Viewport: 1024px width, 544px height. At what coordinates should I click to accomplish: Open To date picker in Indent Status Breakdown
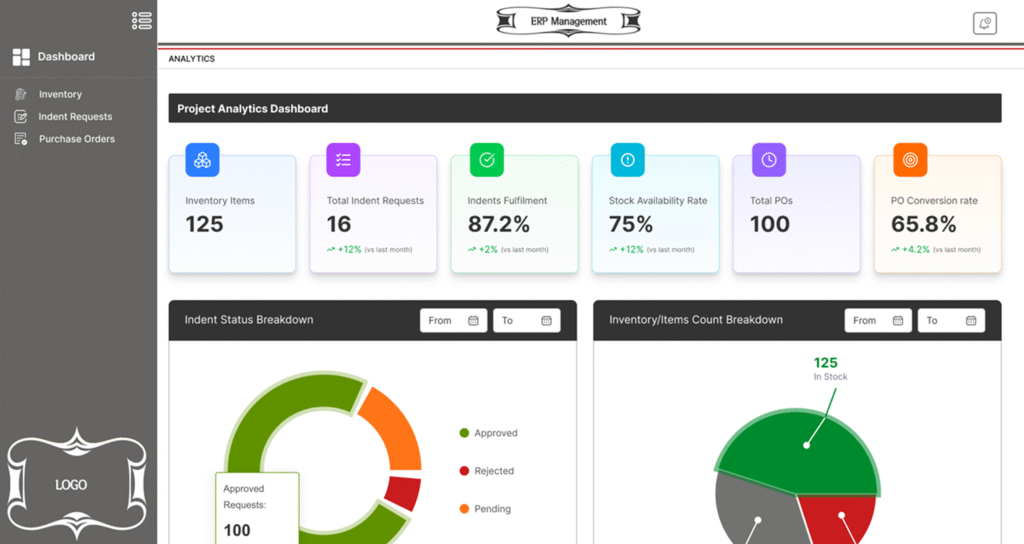pyautogui.click(x=526, y=321)
